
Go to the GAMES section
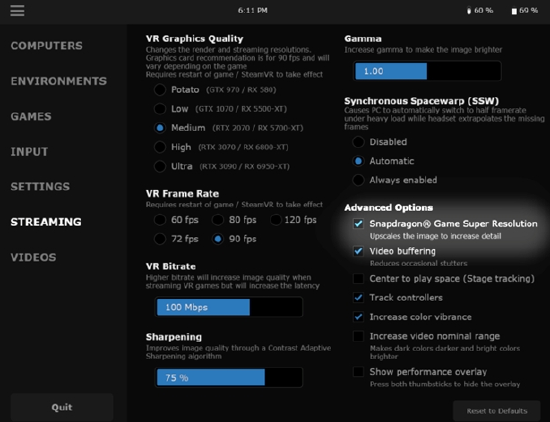coord(31,116)
